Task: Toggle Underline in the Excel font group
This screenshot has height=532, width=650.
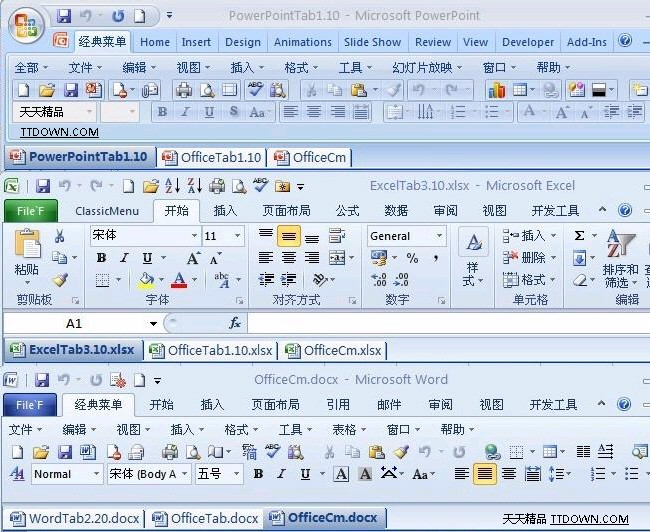Action: point(148,258)
